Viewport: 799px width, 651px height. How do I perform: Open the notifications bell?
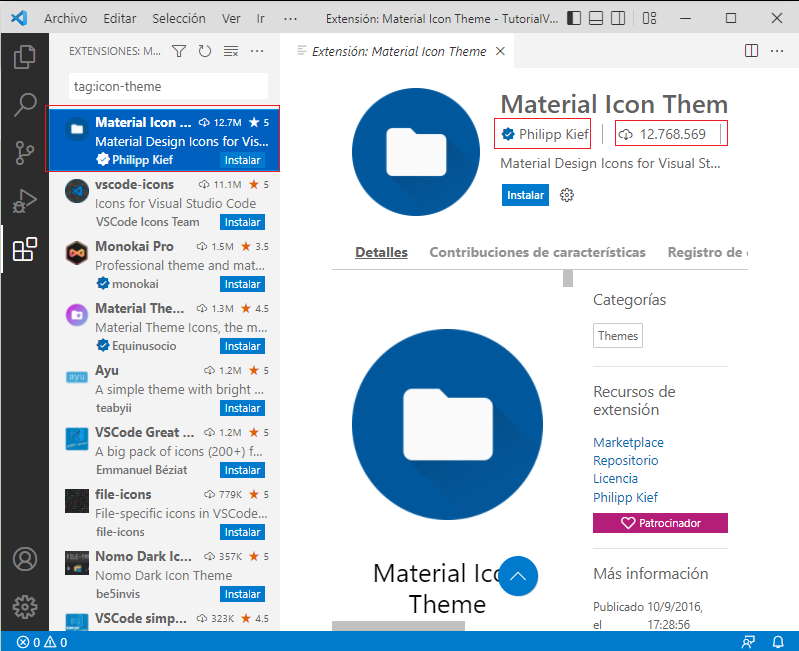(x=778, y=642)
